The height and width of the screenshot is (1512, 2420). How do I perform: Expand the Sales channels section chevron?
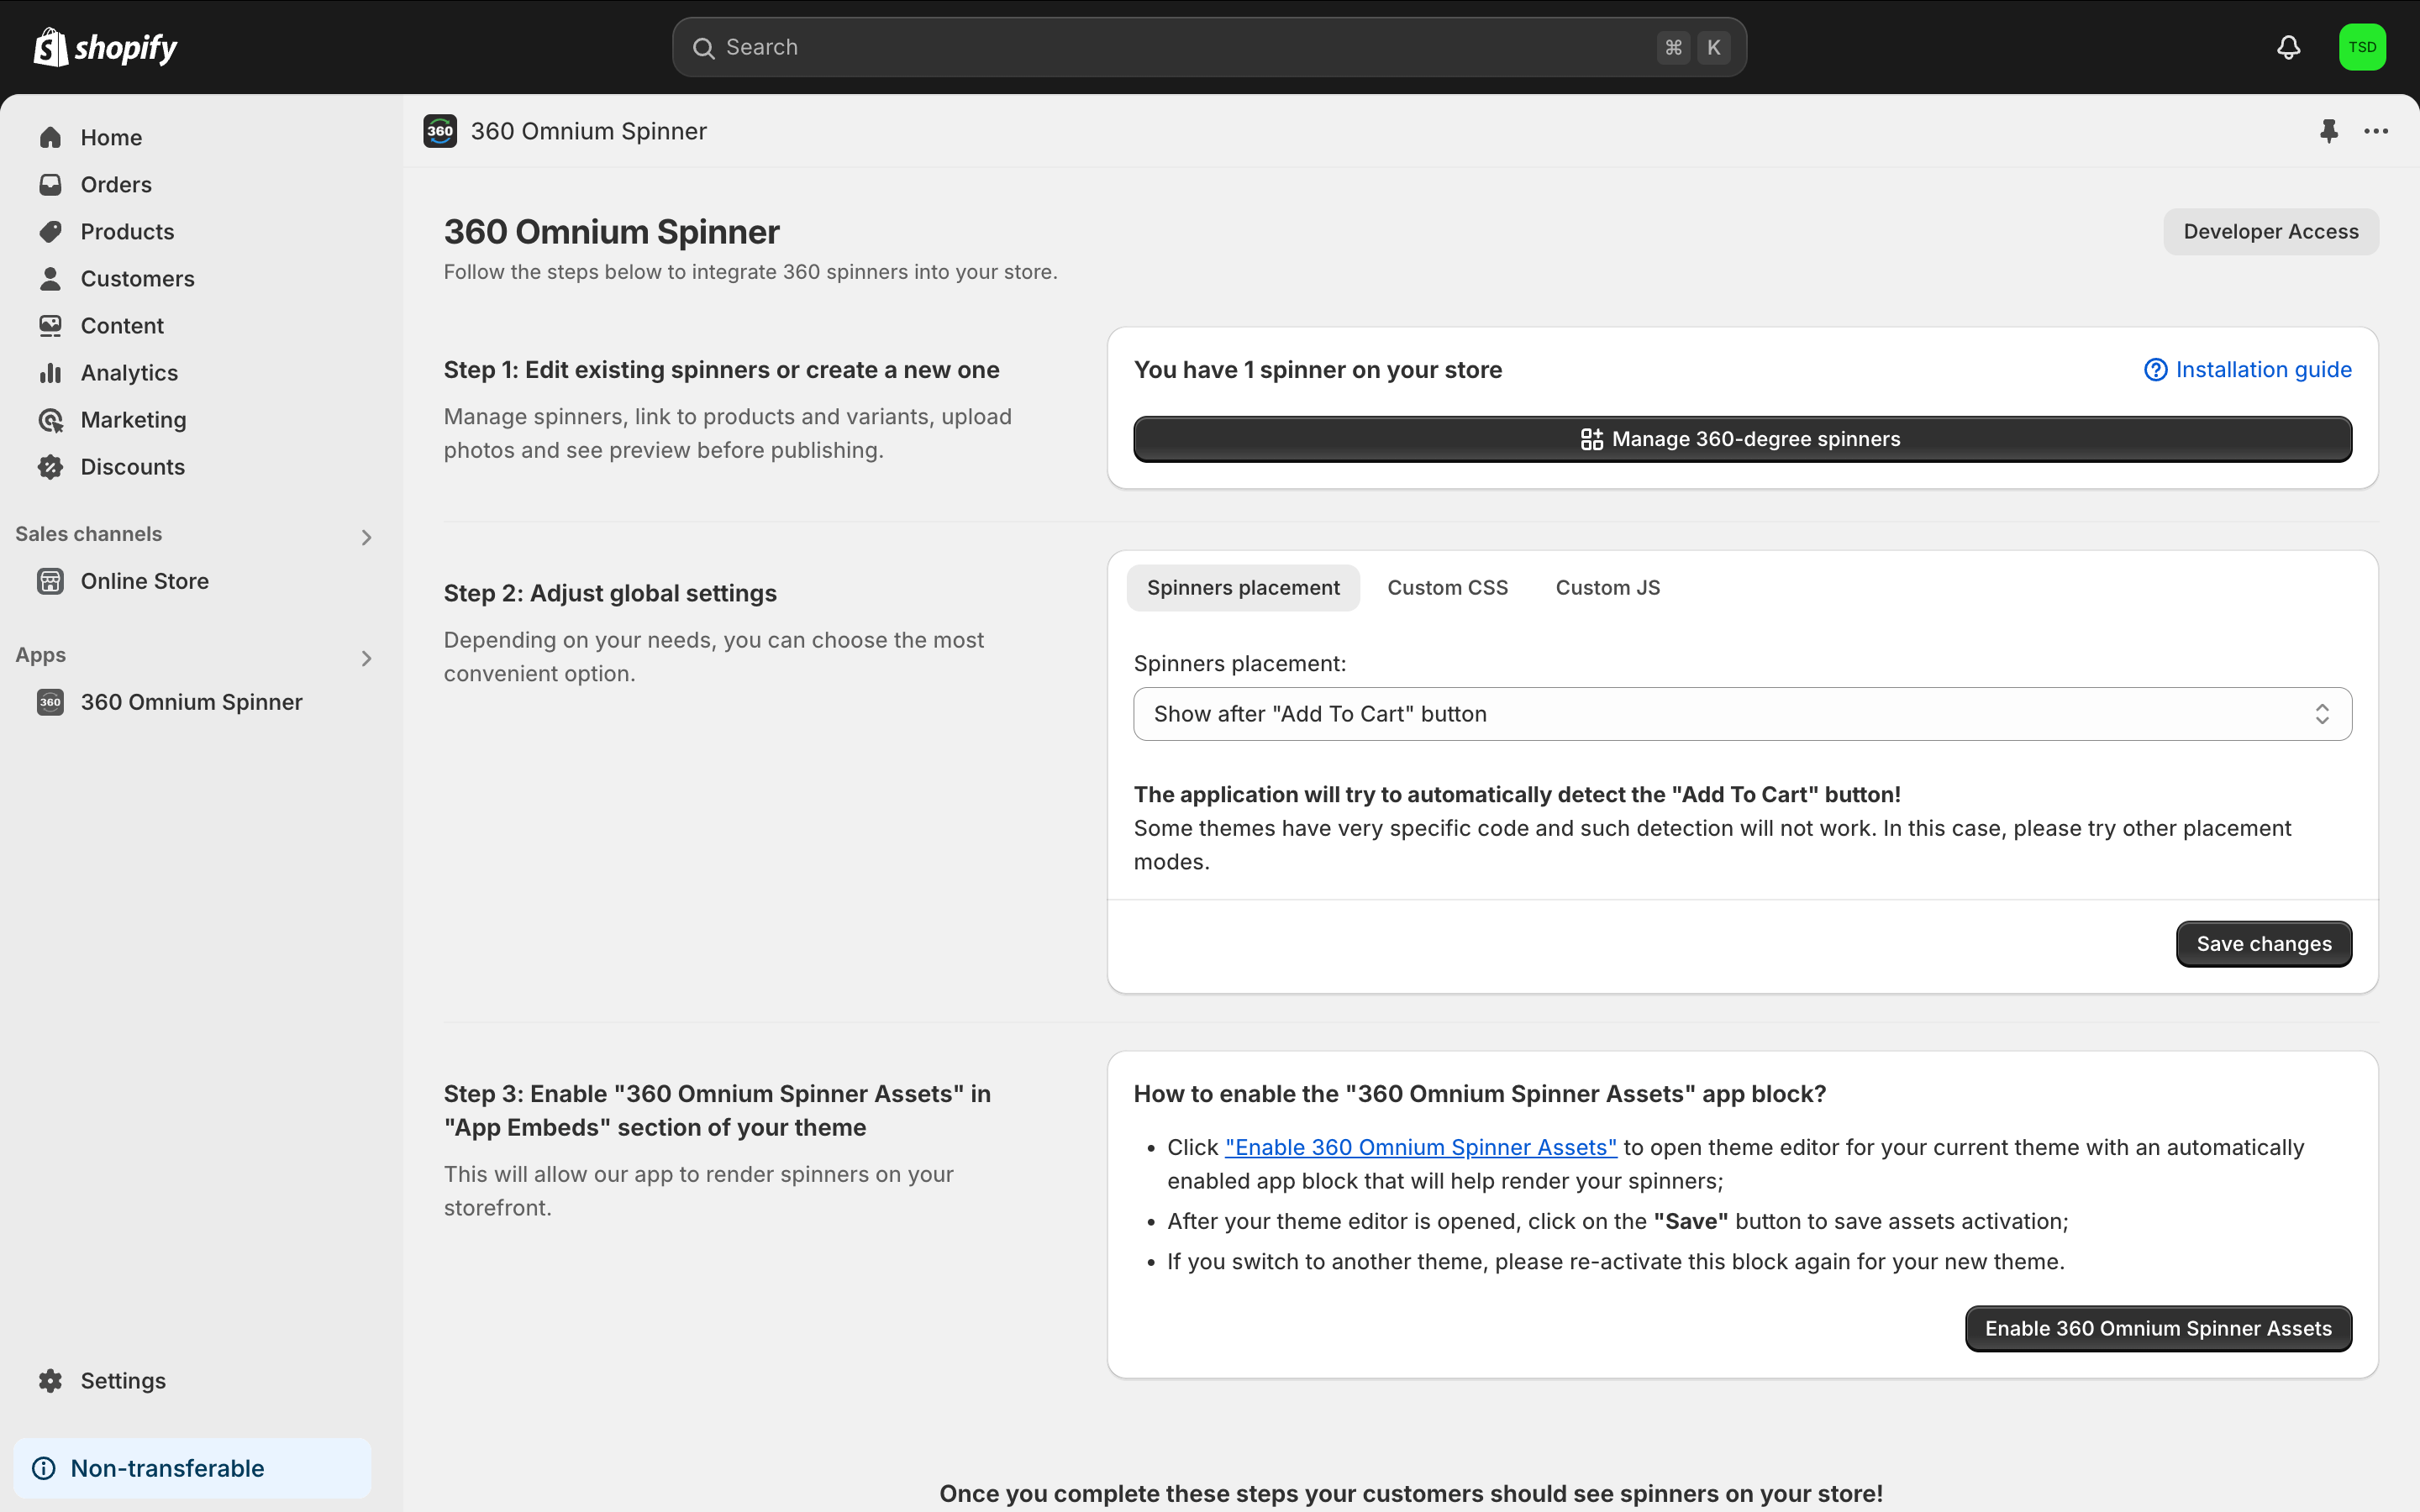(367, 537)
